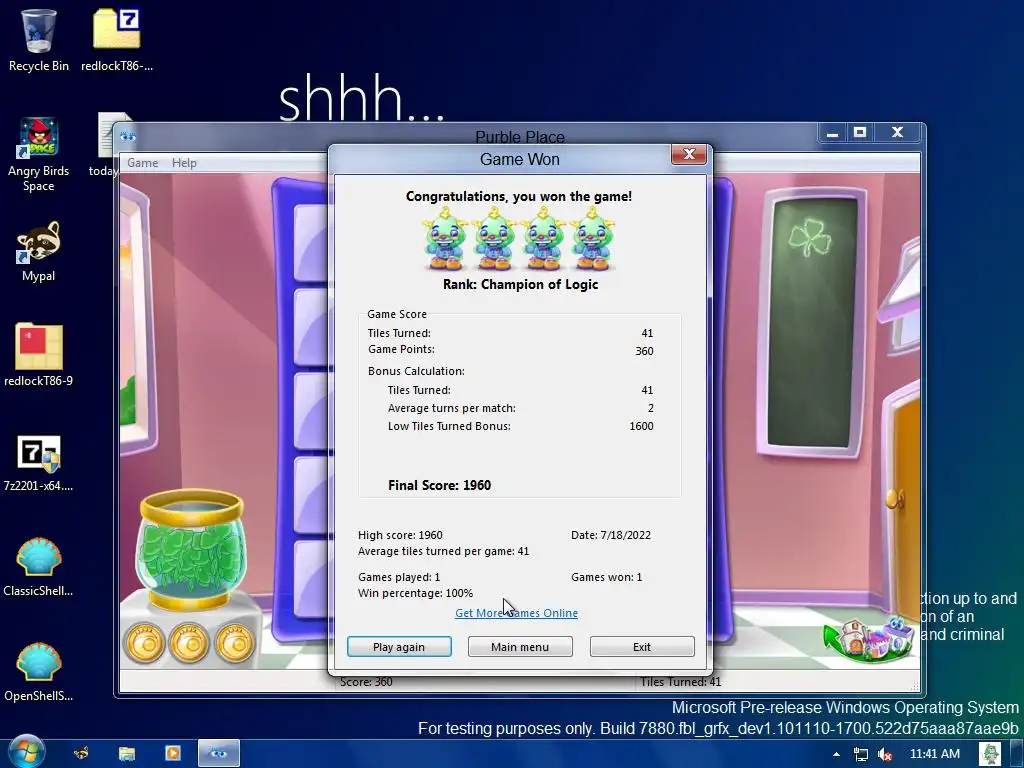Click the network tray icon
Viewport: 1024px width, 768px height.
pyautogui.click(x=861, y=754)
